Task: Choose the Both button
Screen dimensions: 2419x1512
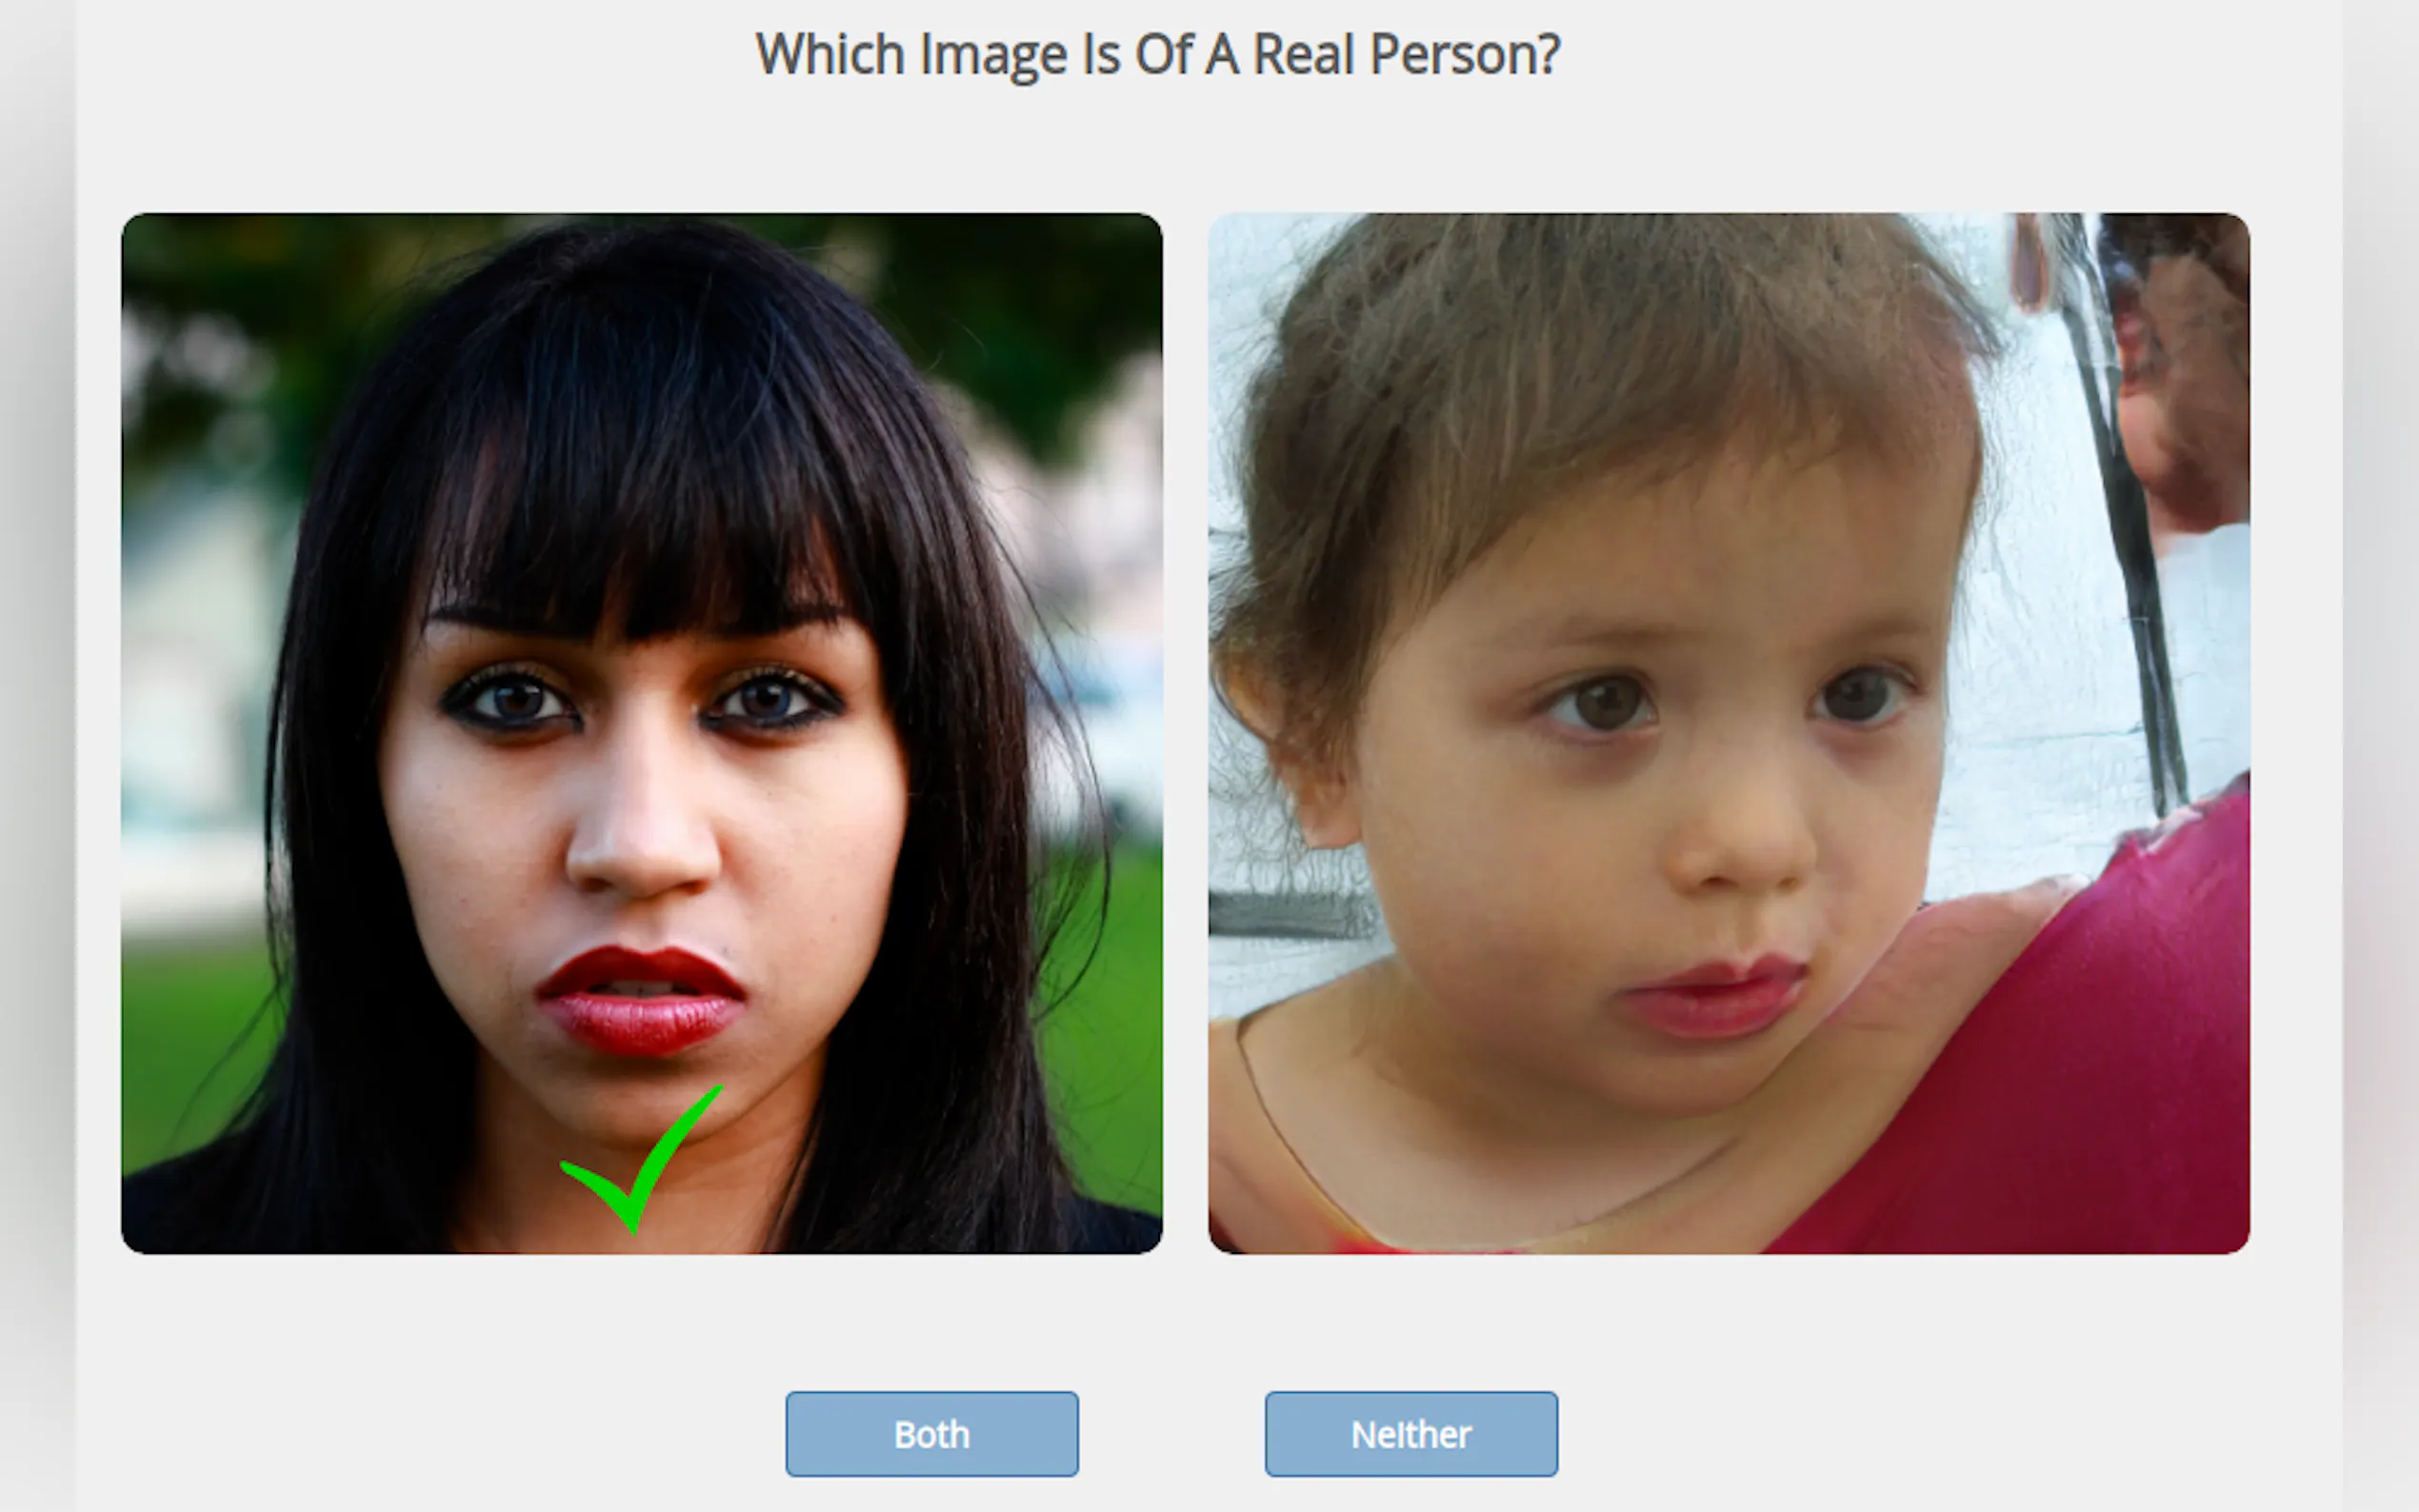Action: pyautogui.click(x=932, y=1434)
